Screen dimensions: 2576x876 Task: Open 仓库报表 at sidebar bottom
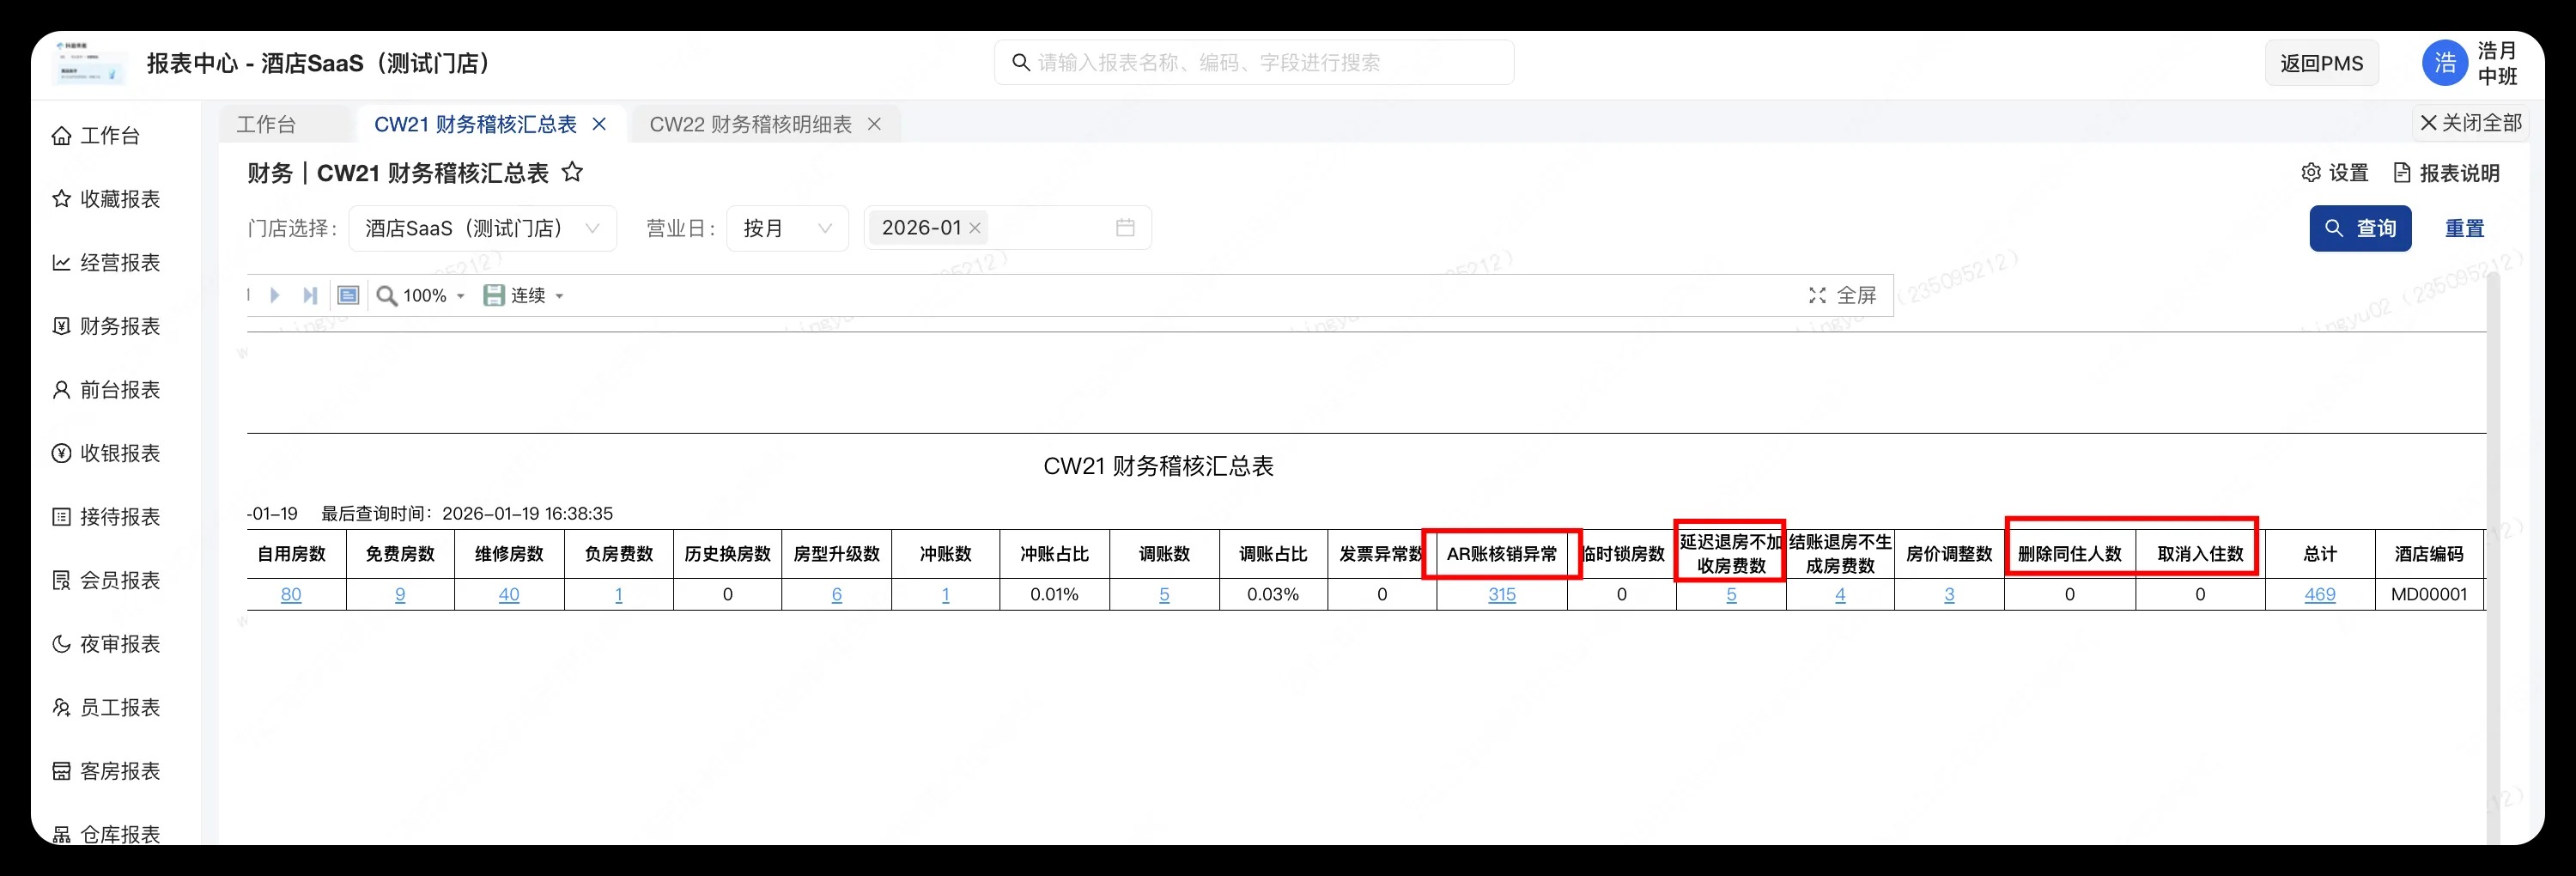(x=120, y=833)
